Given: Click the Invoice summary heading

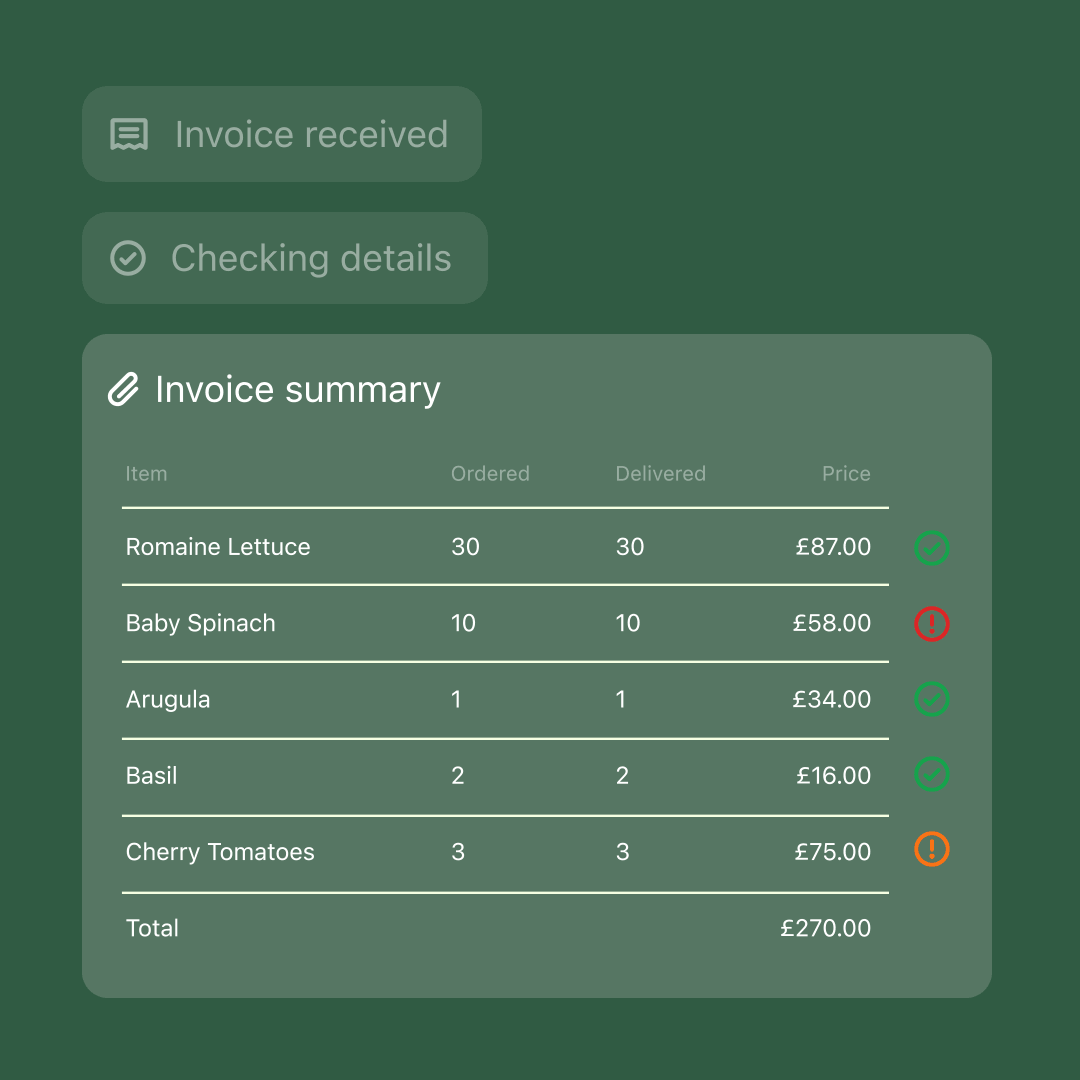Looking at the screenshot, I should (x=298, y=390).
